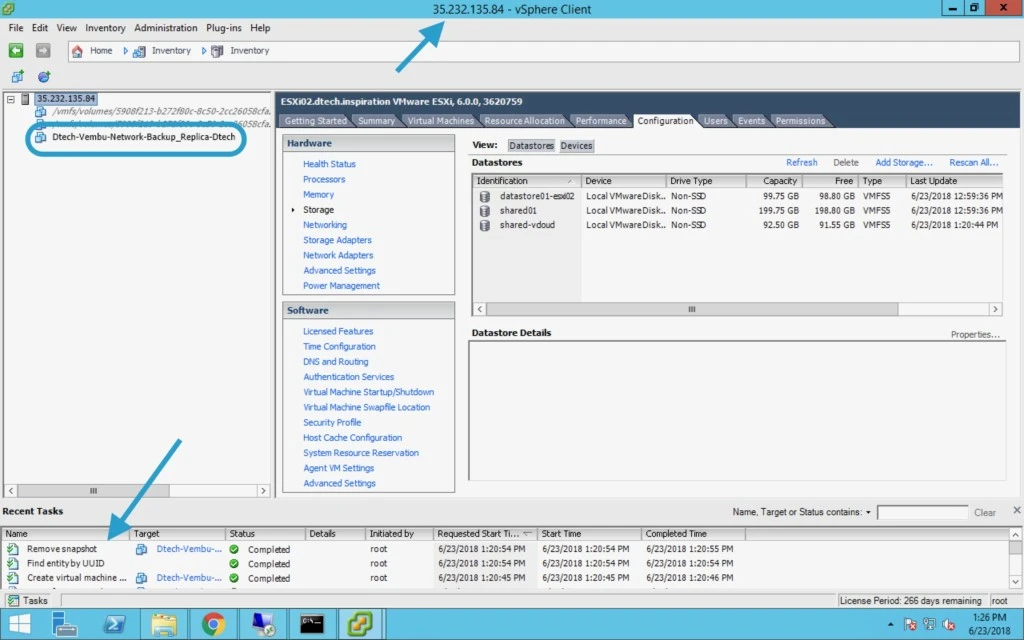Click the Tasks icon in status bar
The width and height of the screenshot is (1024, 640).
pos(13,600)
